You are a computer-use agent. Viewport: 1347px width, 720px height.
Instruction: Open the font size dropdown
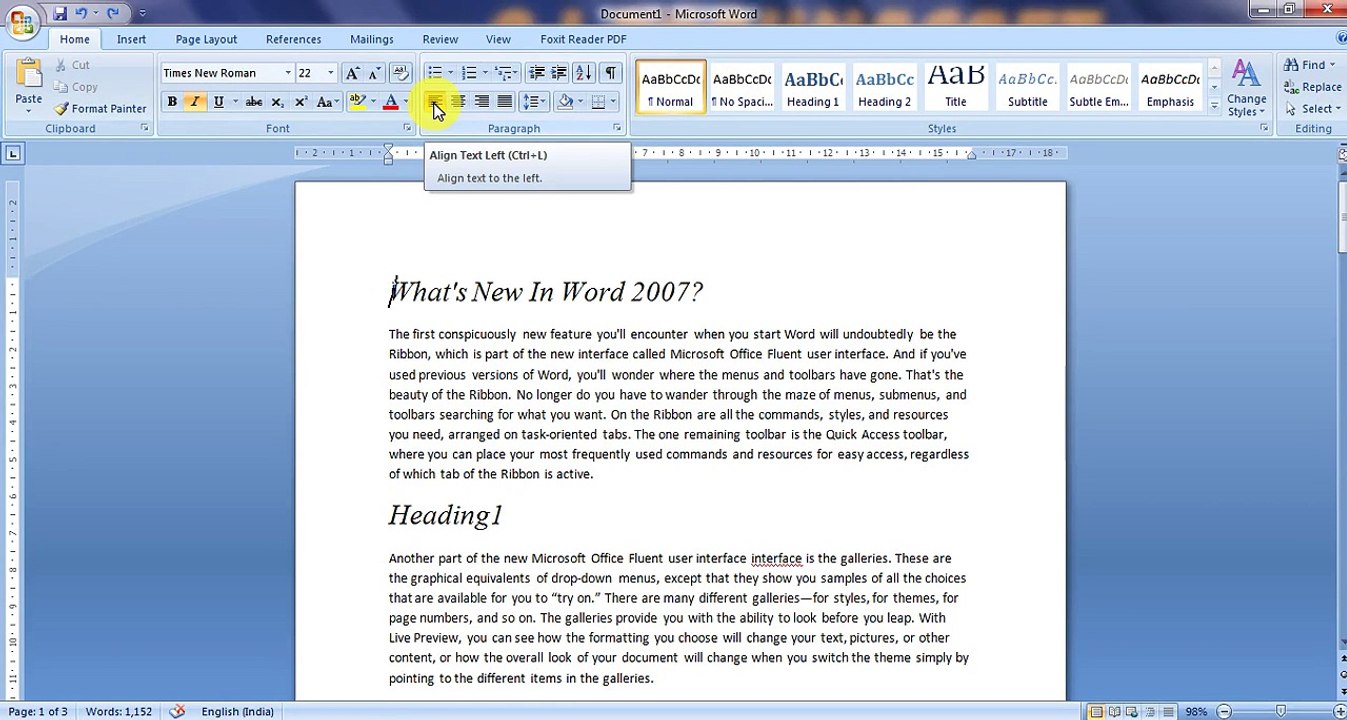(331, 73)
